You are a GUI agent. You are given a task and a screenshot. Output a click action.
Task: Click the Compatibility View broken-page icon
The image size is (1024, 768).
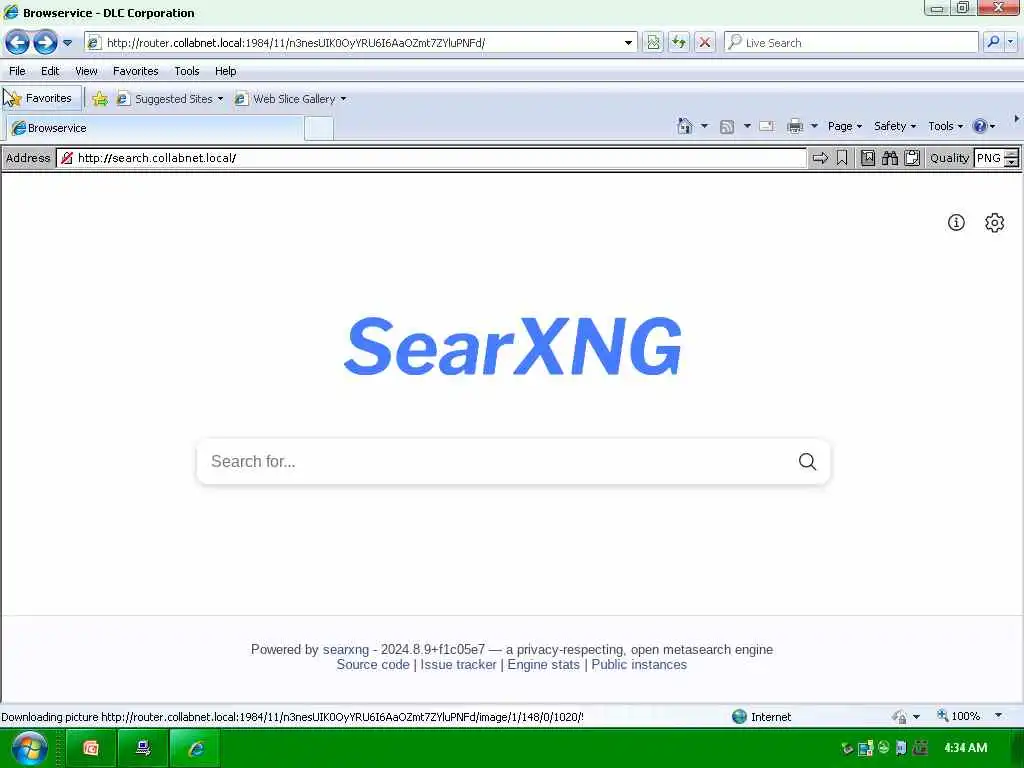[653, 42]
